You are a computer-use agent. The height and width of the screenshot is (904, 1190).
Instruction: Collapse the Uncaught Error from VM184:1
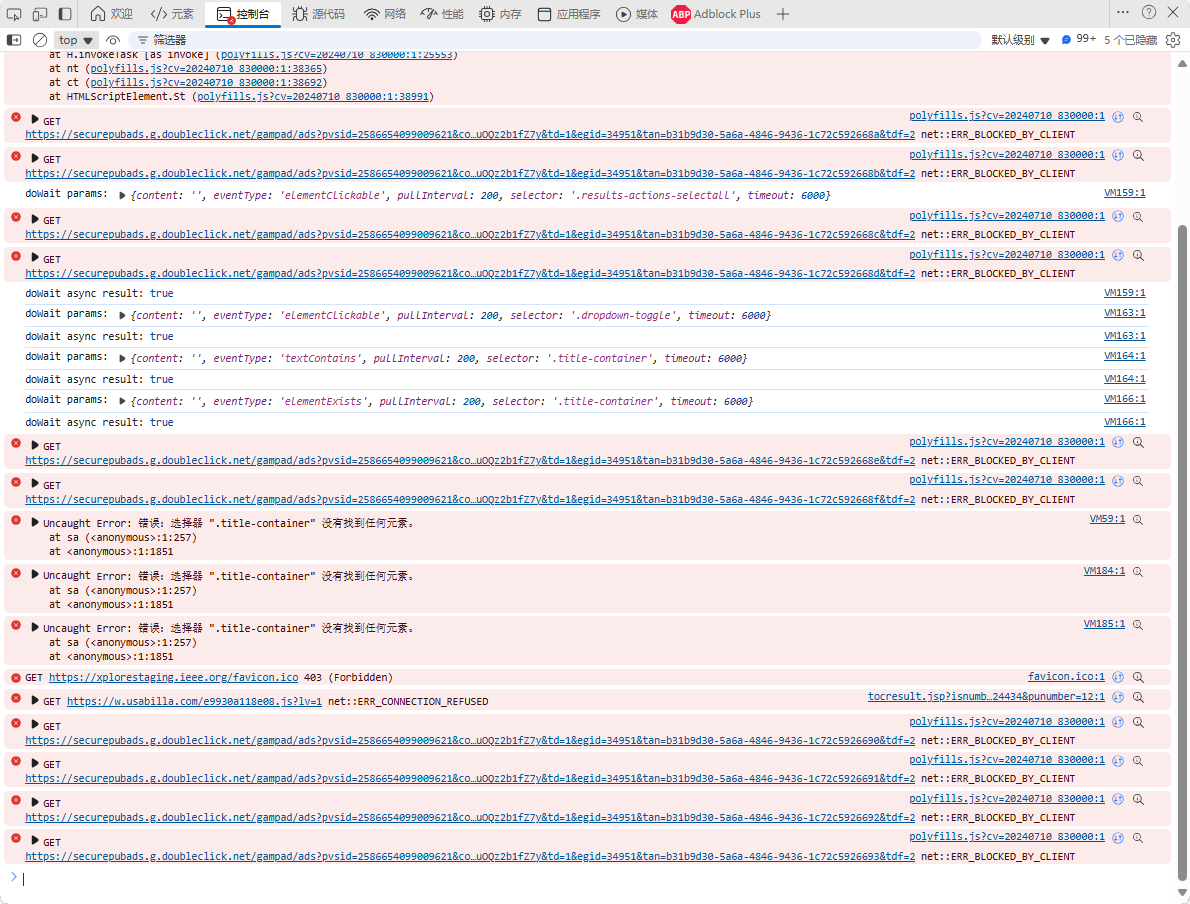click(35, 575)
